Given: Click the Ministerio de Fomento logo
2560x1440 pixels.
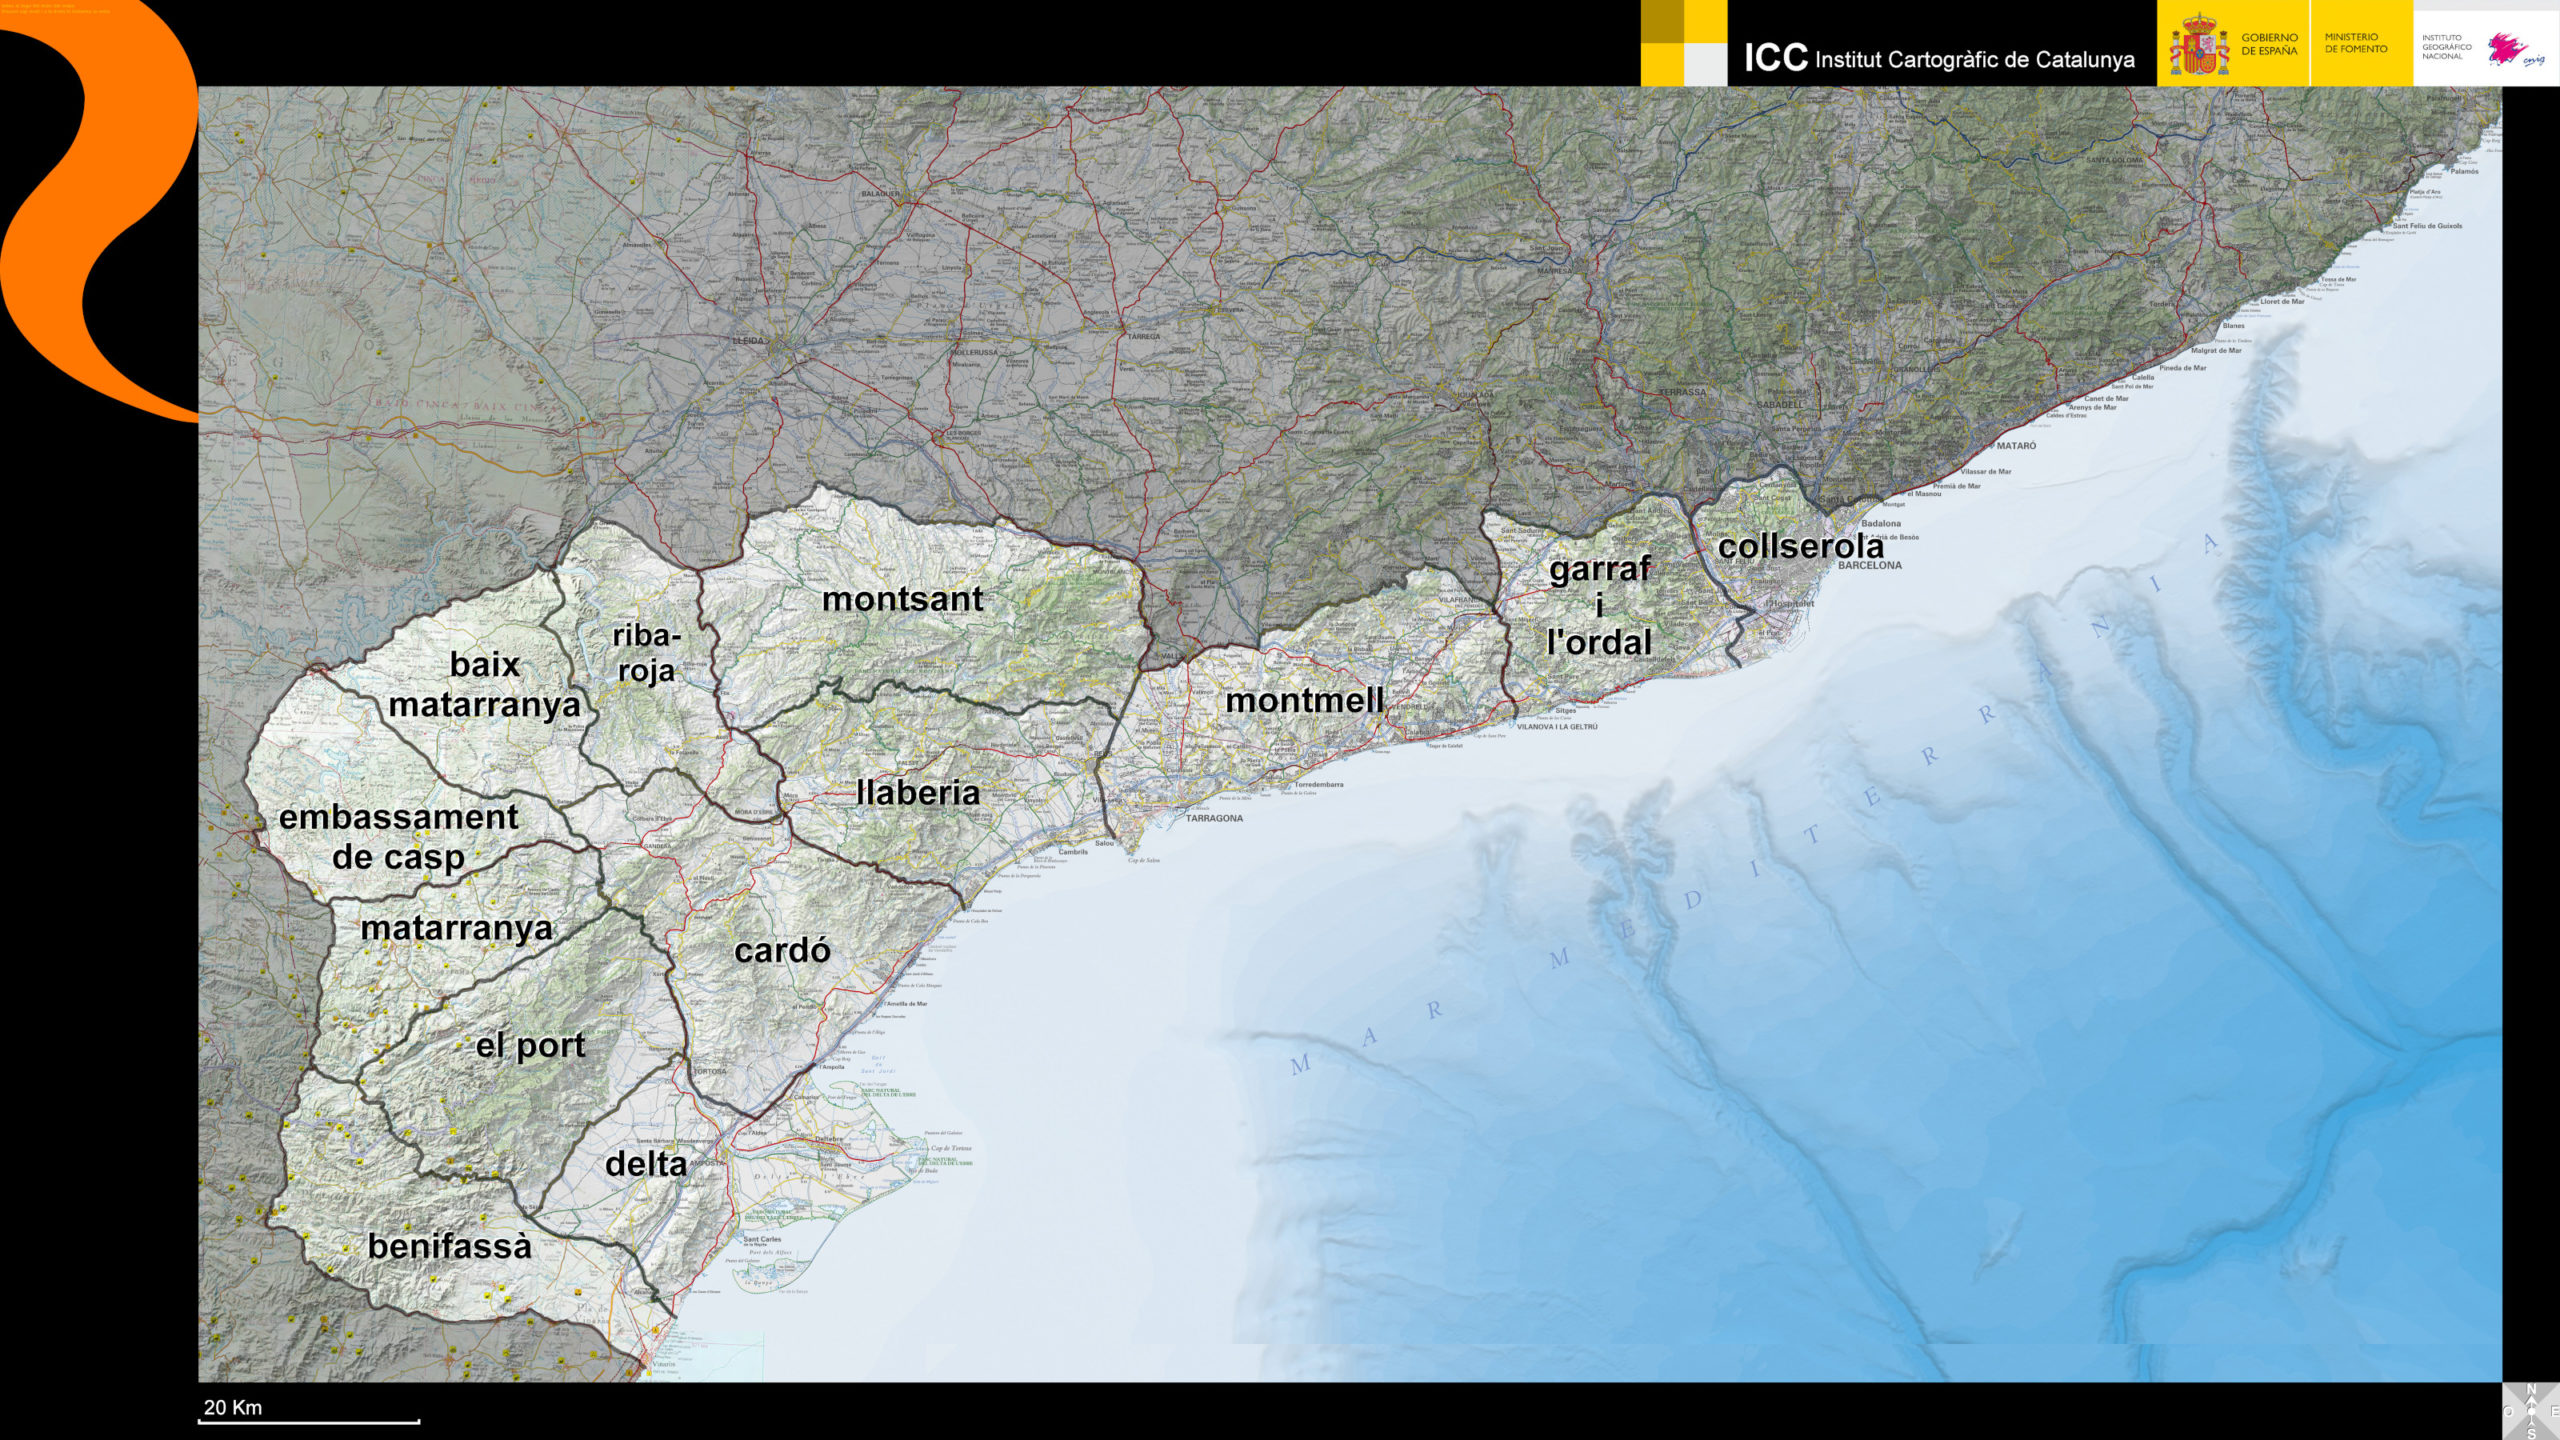Looking at the screenshot, I should point(2356,43).
